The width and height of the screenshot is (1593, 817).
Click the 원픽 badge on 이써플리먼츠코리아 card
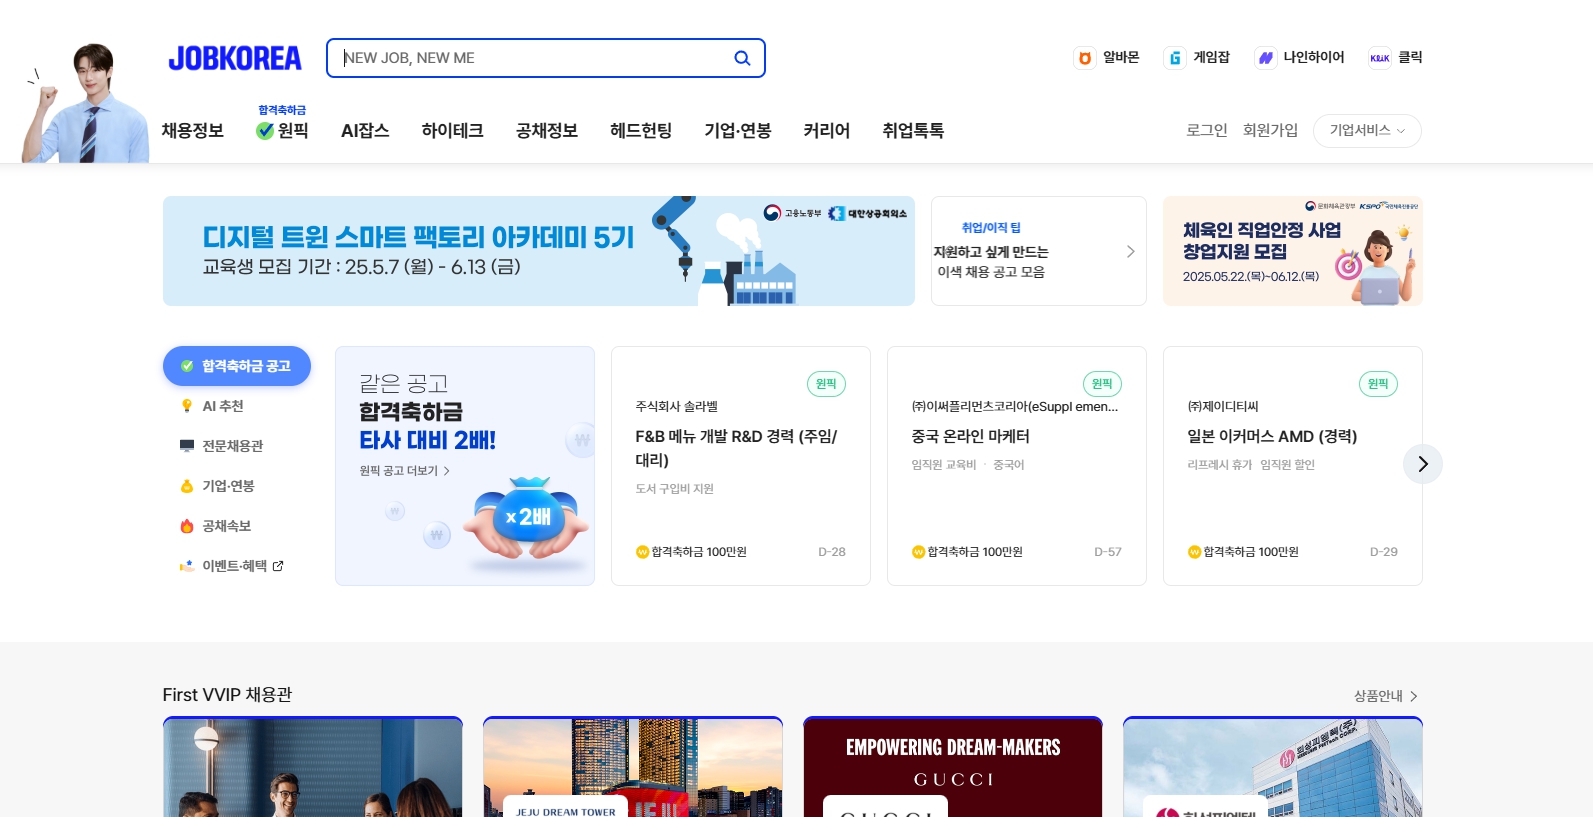(x=1102, y=384)
